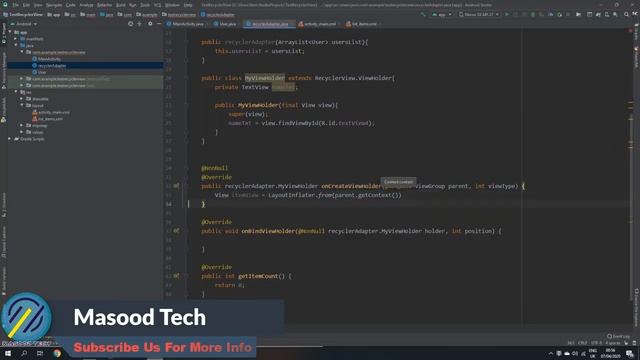Open the Build menu
Viewport: 640px width, 360px height.
pyautogui.click(x=121, y=5)
